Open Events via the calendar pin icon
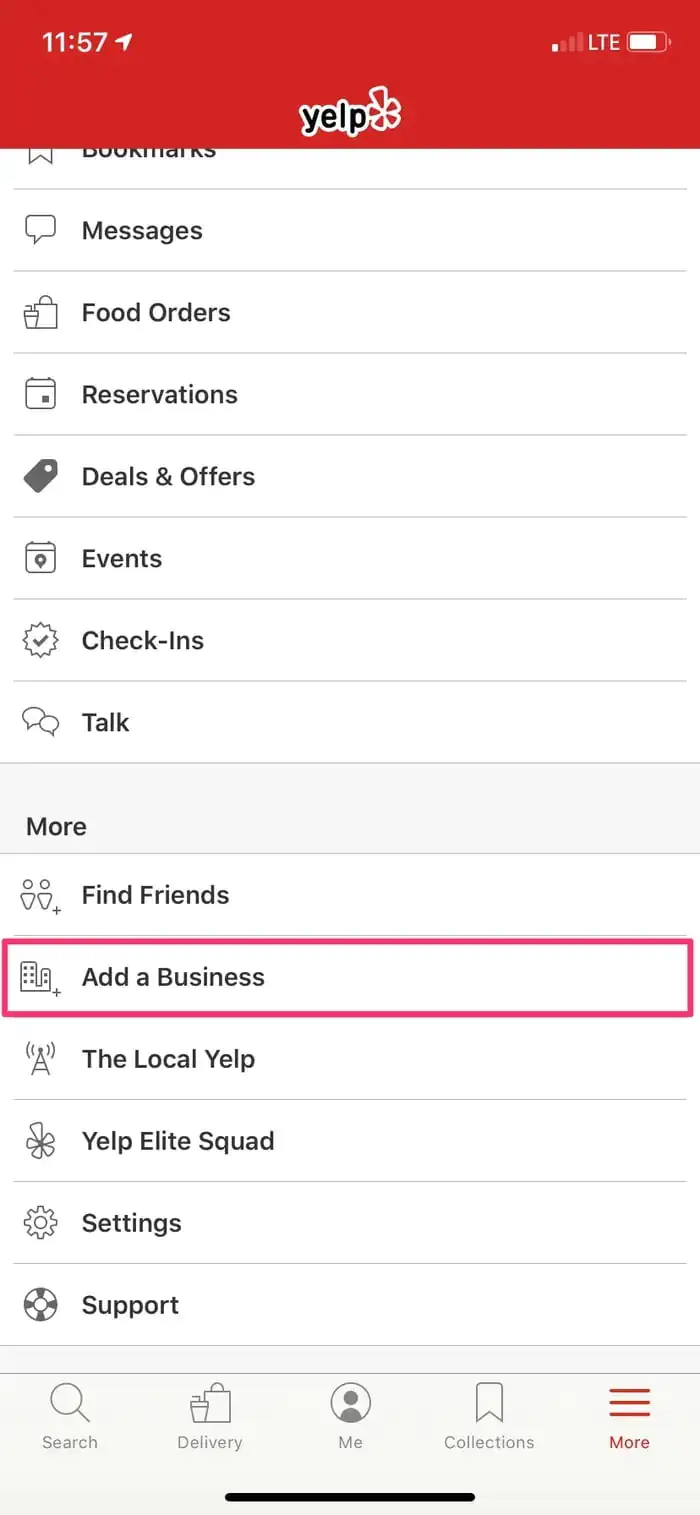Image resolution: width=700 pixels, height=1515 pixels. pyautogui.click(x=40, y=558)
